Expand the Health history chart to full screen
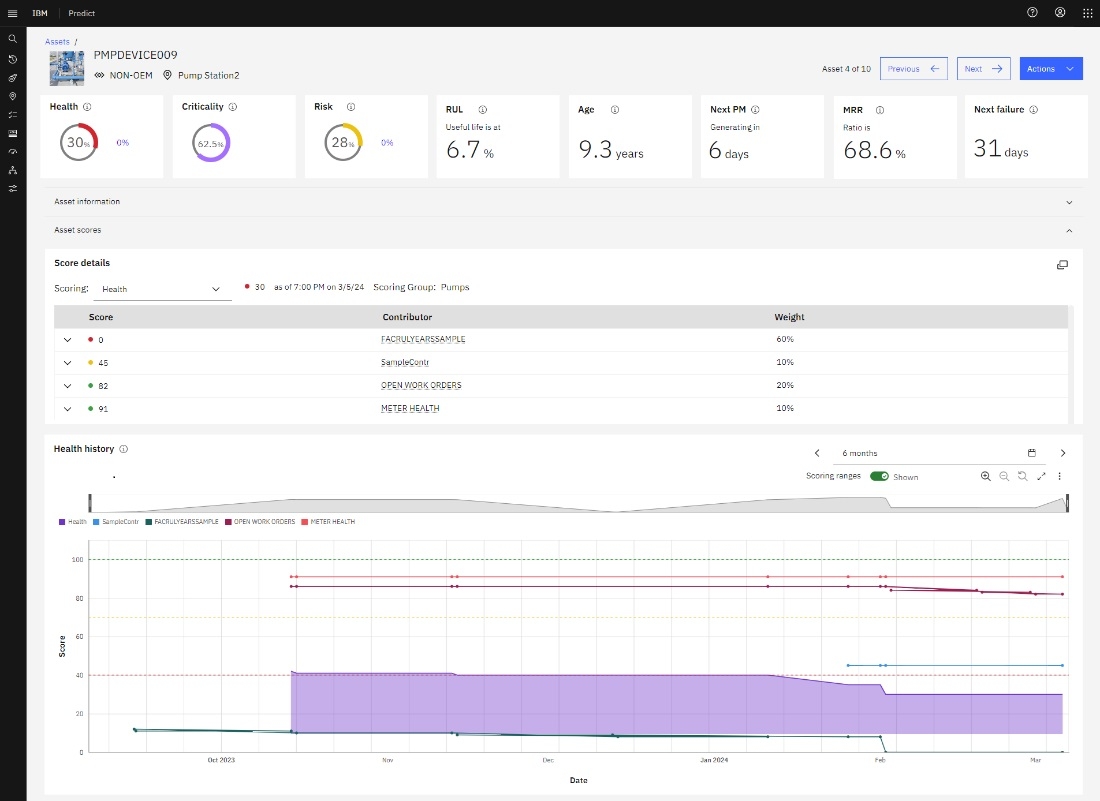The image size is (1100, 801). tap(1041, 476)
